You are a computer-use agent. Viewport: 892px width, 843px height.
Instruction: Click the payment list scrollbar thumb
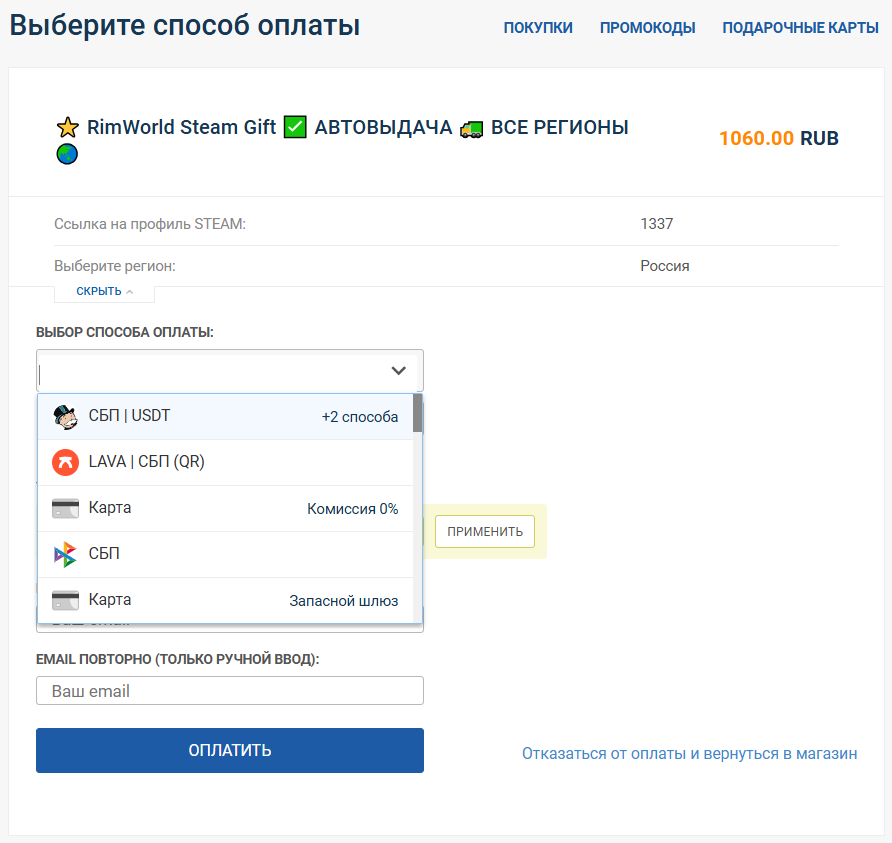418,414
